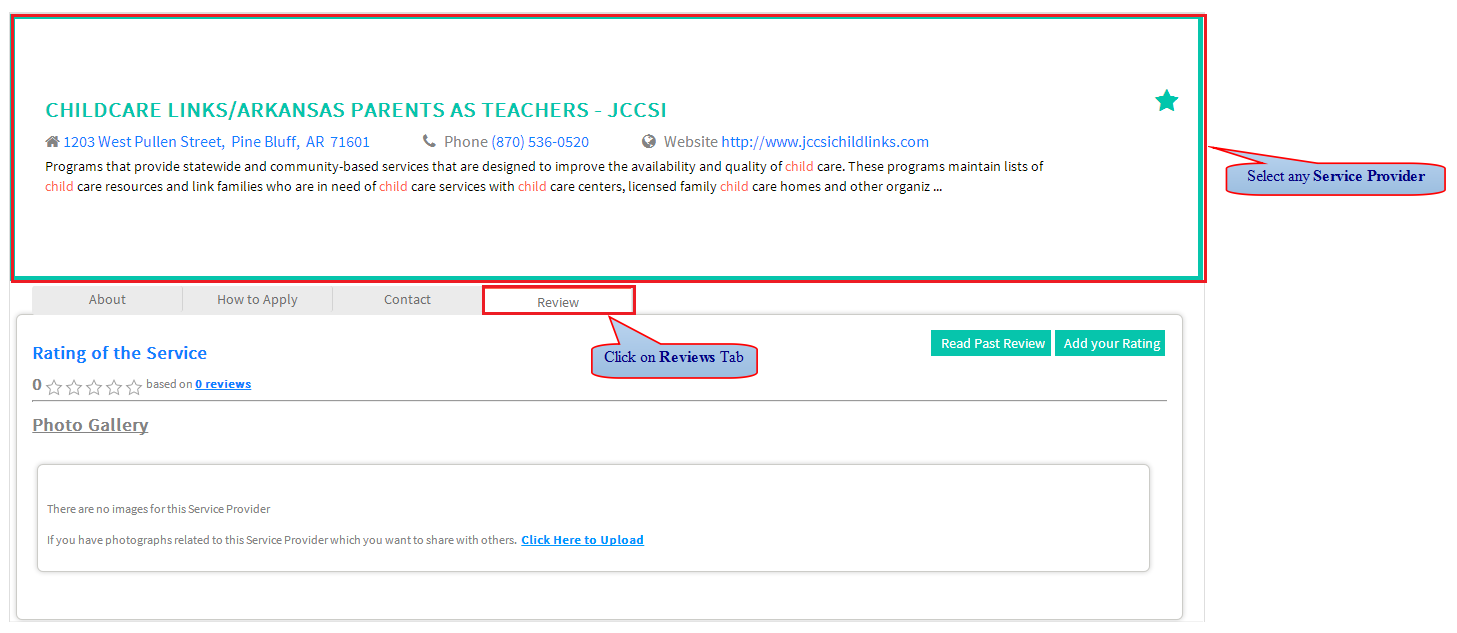Click the website globe icon
Viewport: 1457px width, 633px height.
[x=649, y=142]
